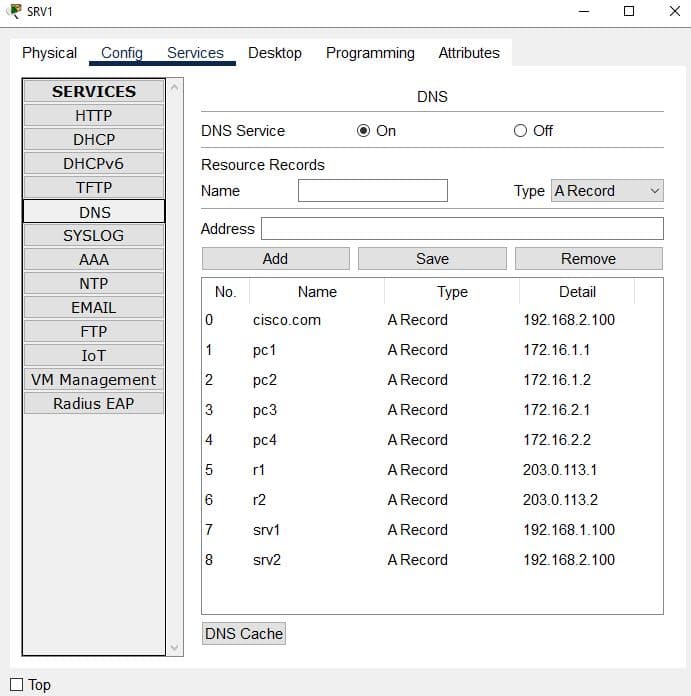The image size is (691, 696).
Task: Switch to the Physical tab
Action: [49, 53]
